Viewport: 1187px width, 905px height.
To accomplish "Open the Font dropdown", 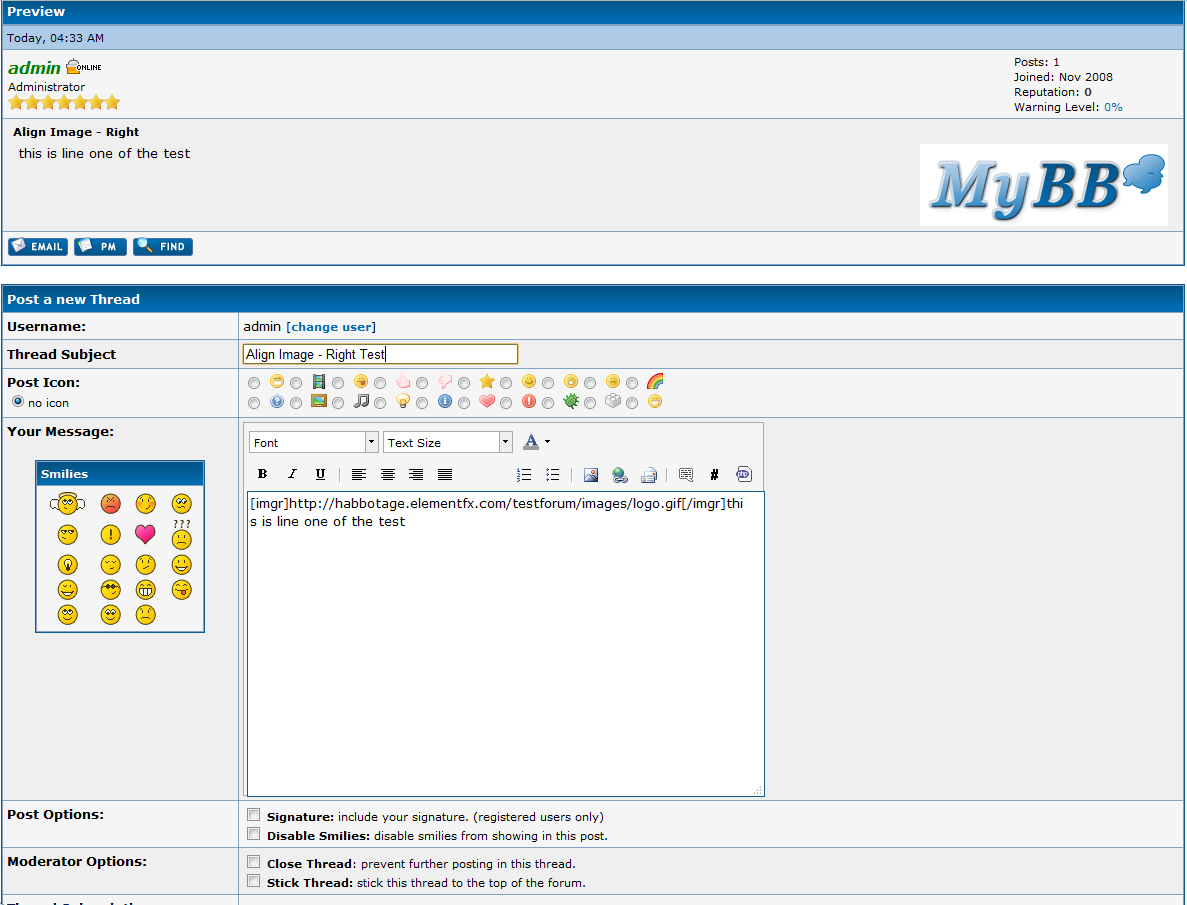I will 314,442.
